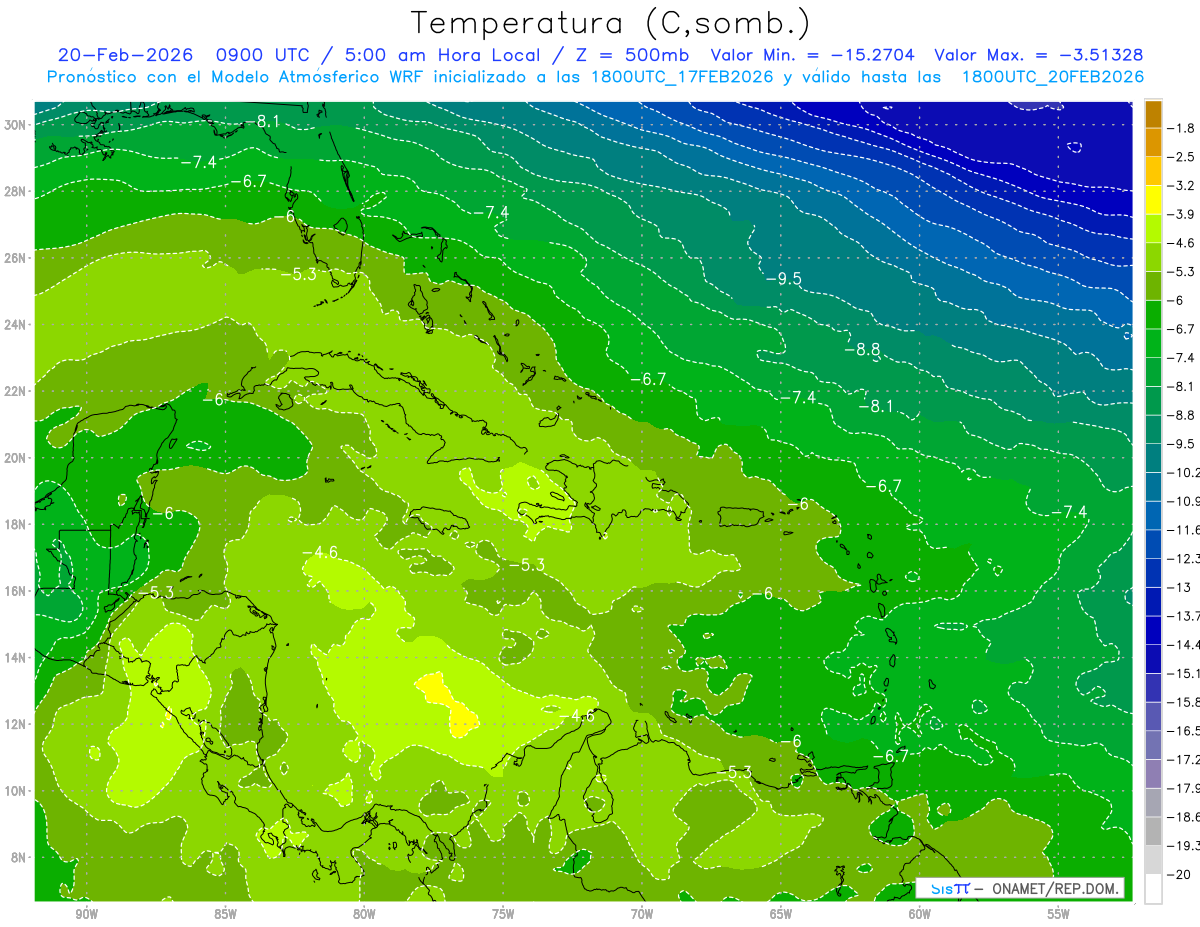Click the '-15.8' color bar label
The image size is (1200, 927).
coord(1183,702)
